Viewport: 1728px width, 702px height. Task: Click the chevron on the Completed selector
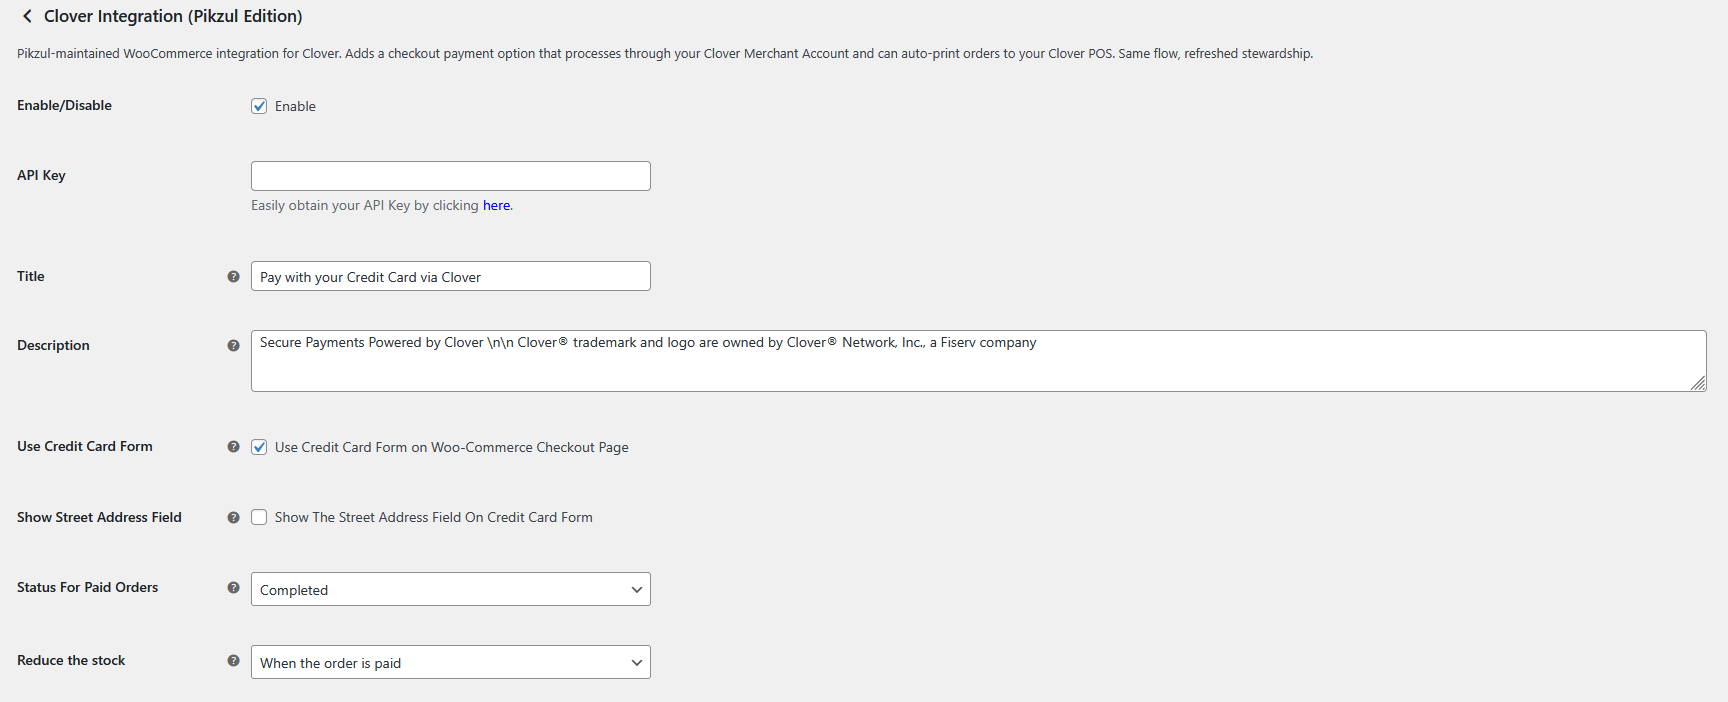(636, 589)
